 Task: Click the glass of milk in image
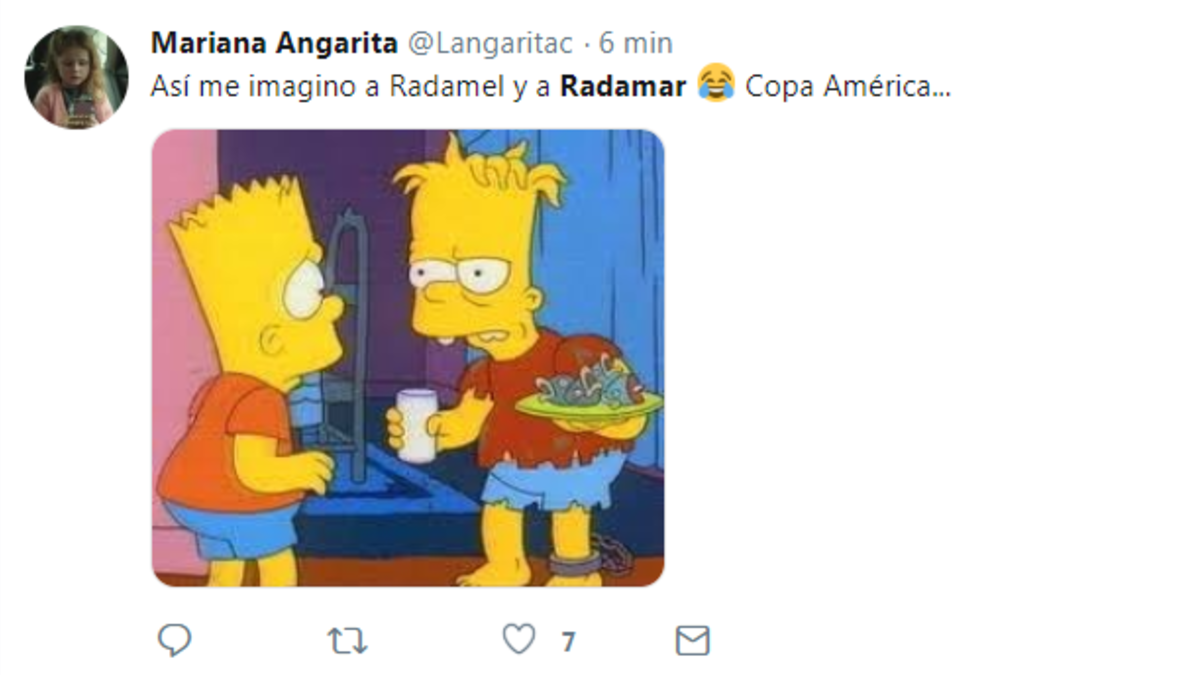[x=416, y=427]
